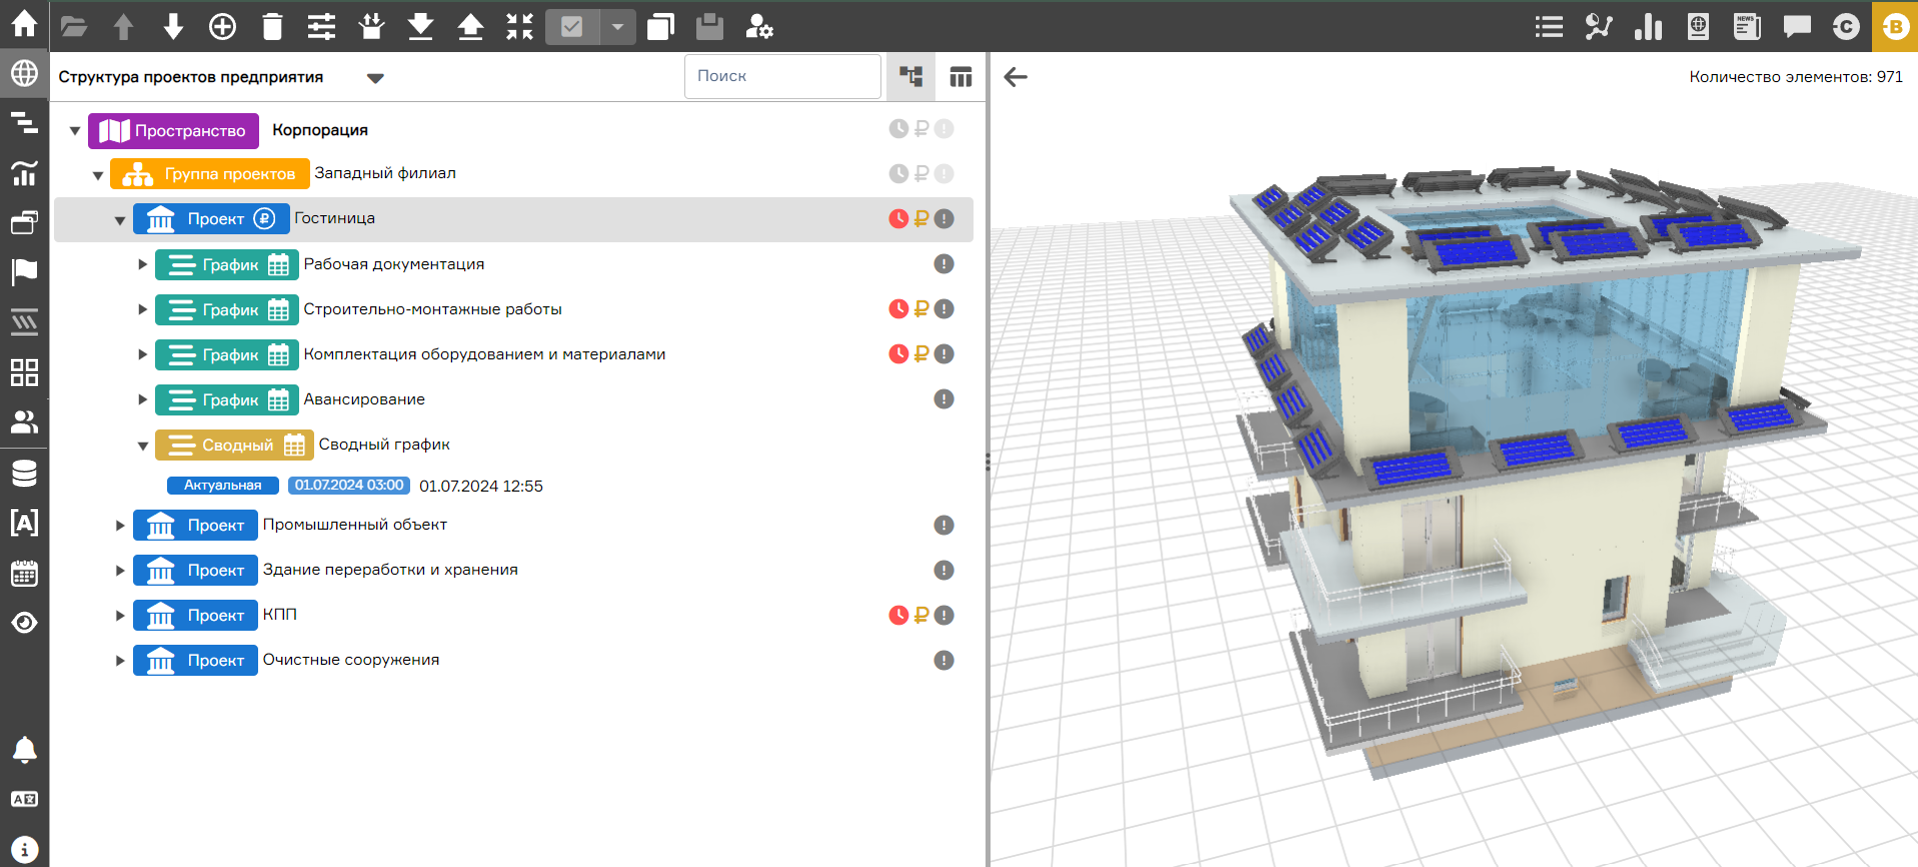Click the panel splitter handle

coord(988,461)
